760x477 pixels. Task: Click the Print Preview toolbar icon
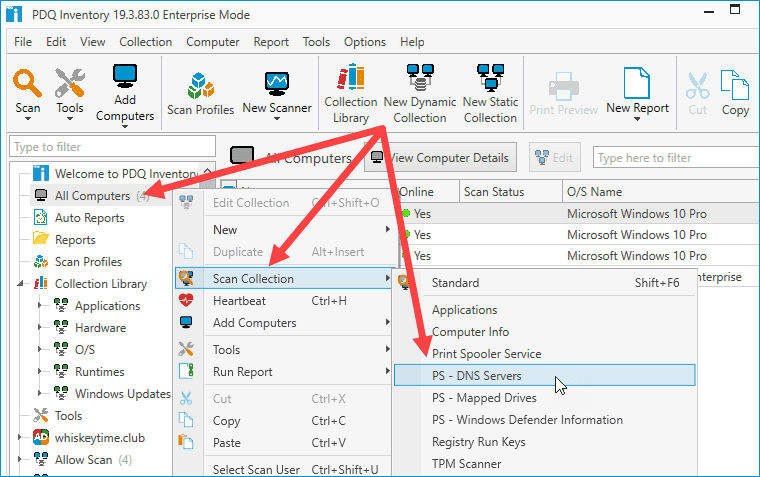click(x=563, y=86)
